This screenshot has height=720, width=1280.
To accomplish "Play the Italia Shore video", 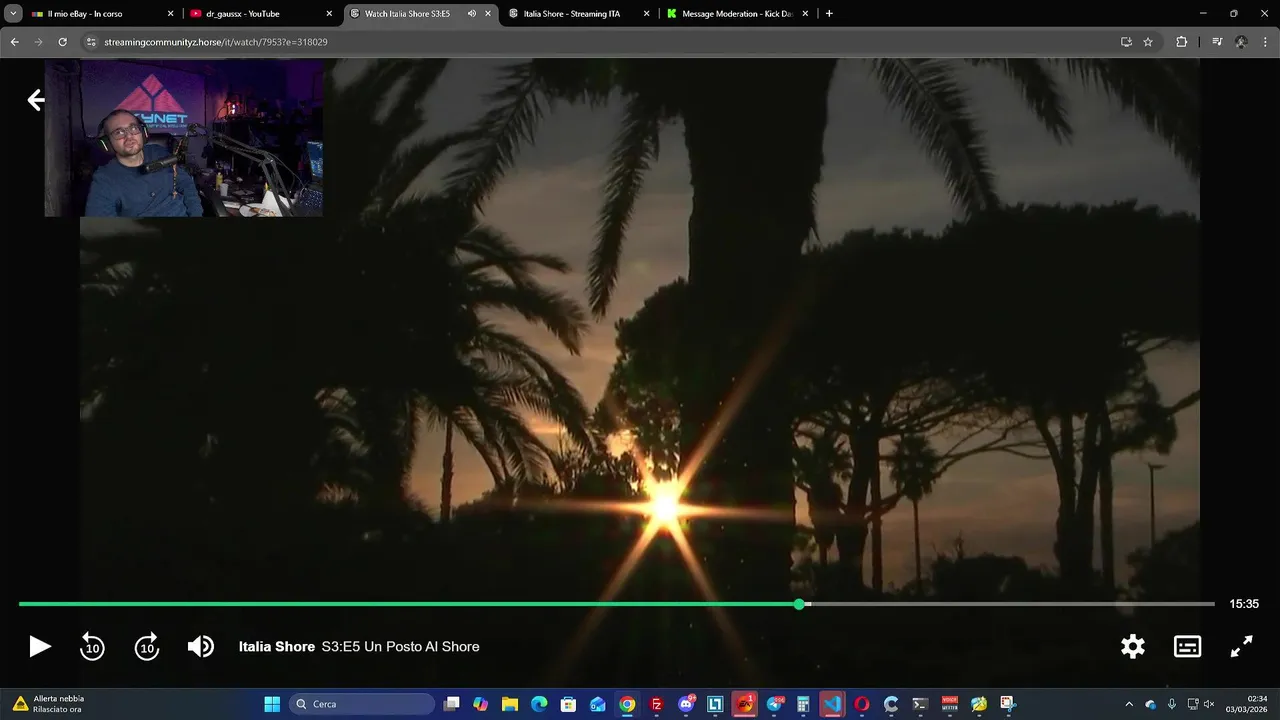I will [x=39, y=647].
